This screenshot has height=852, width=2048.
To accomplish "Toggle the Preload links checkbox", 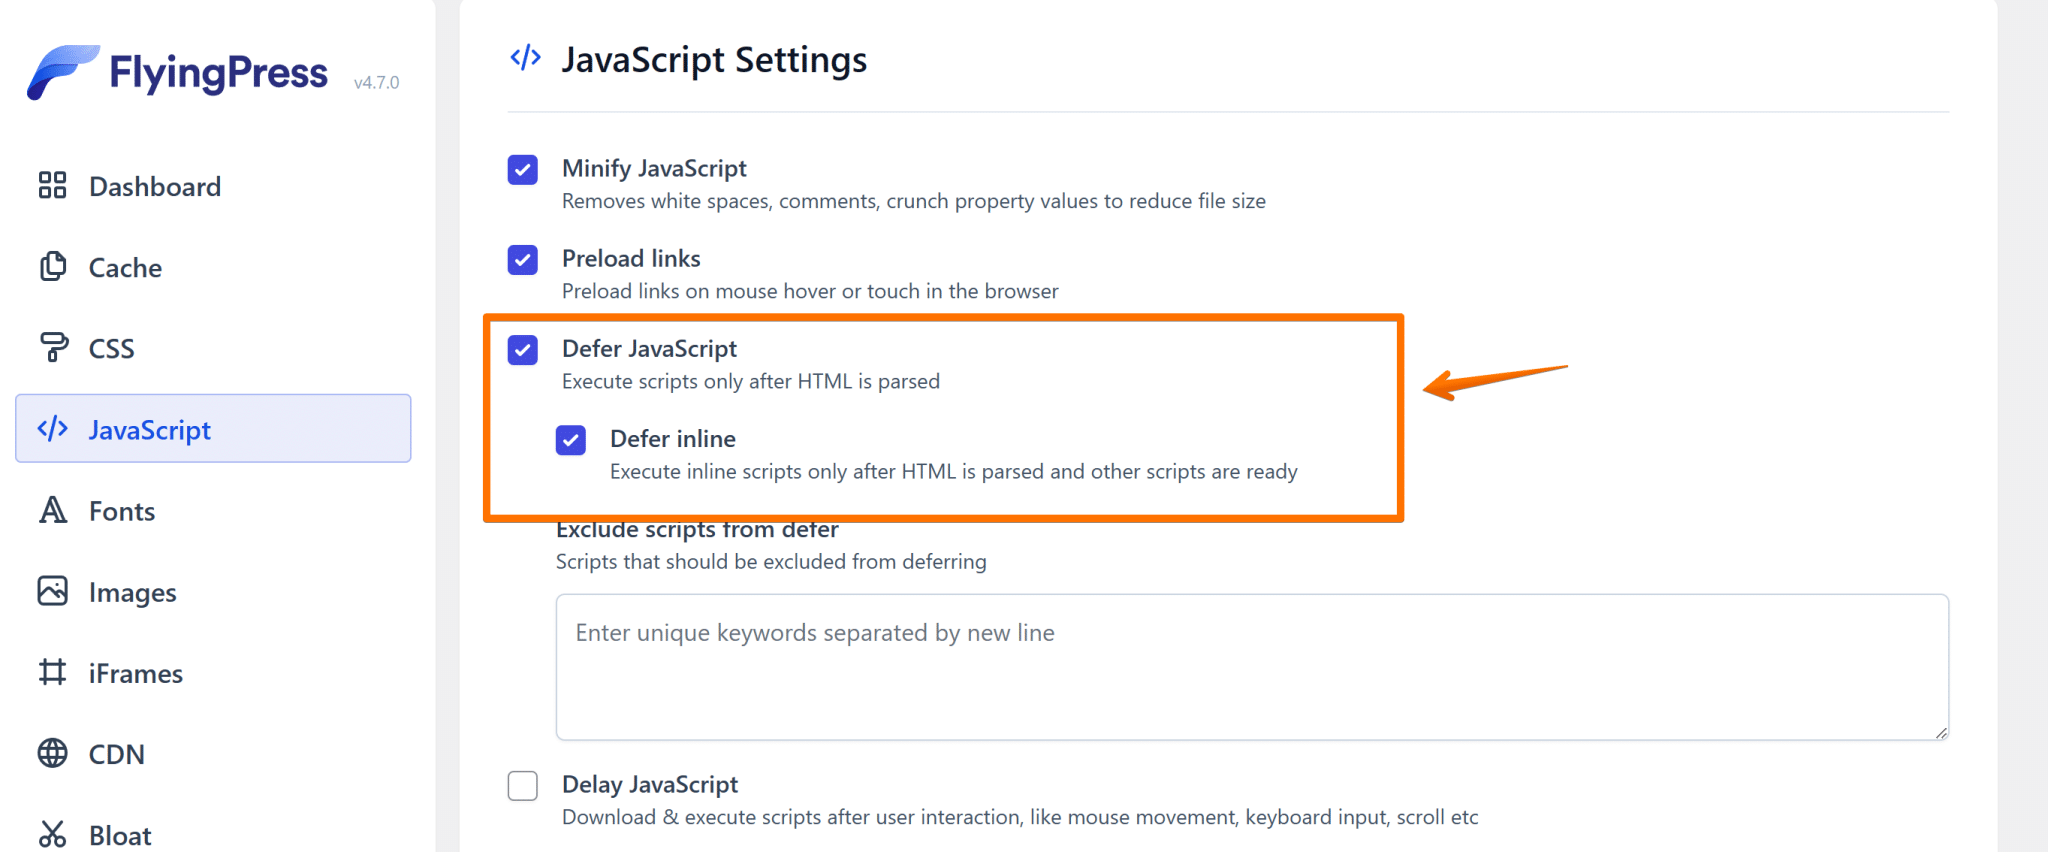I will pyautogui.click(x=523, y=260).
